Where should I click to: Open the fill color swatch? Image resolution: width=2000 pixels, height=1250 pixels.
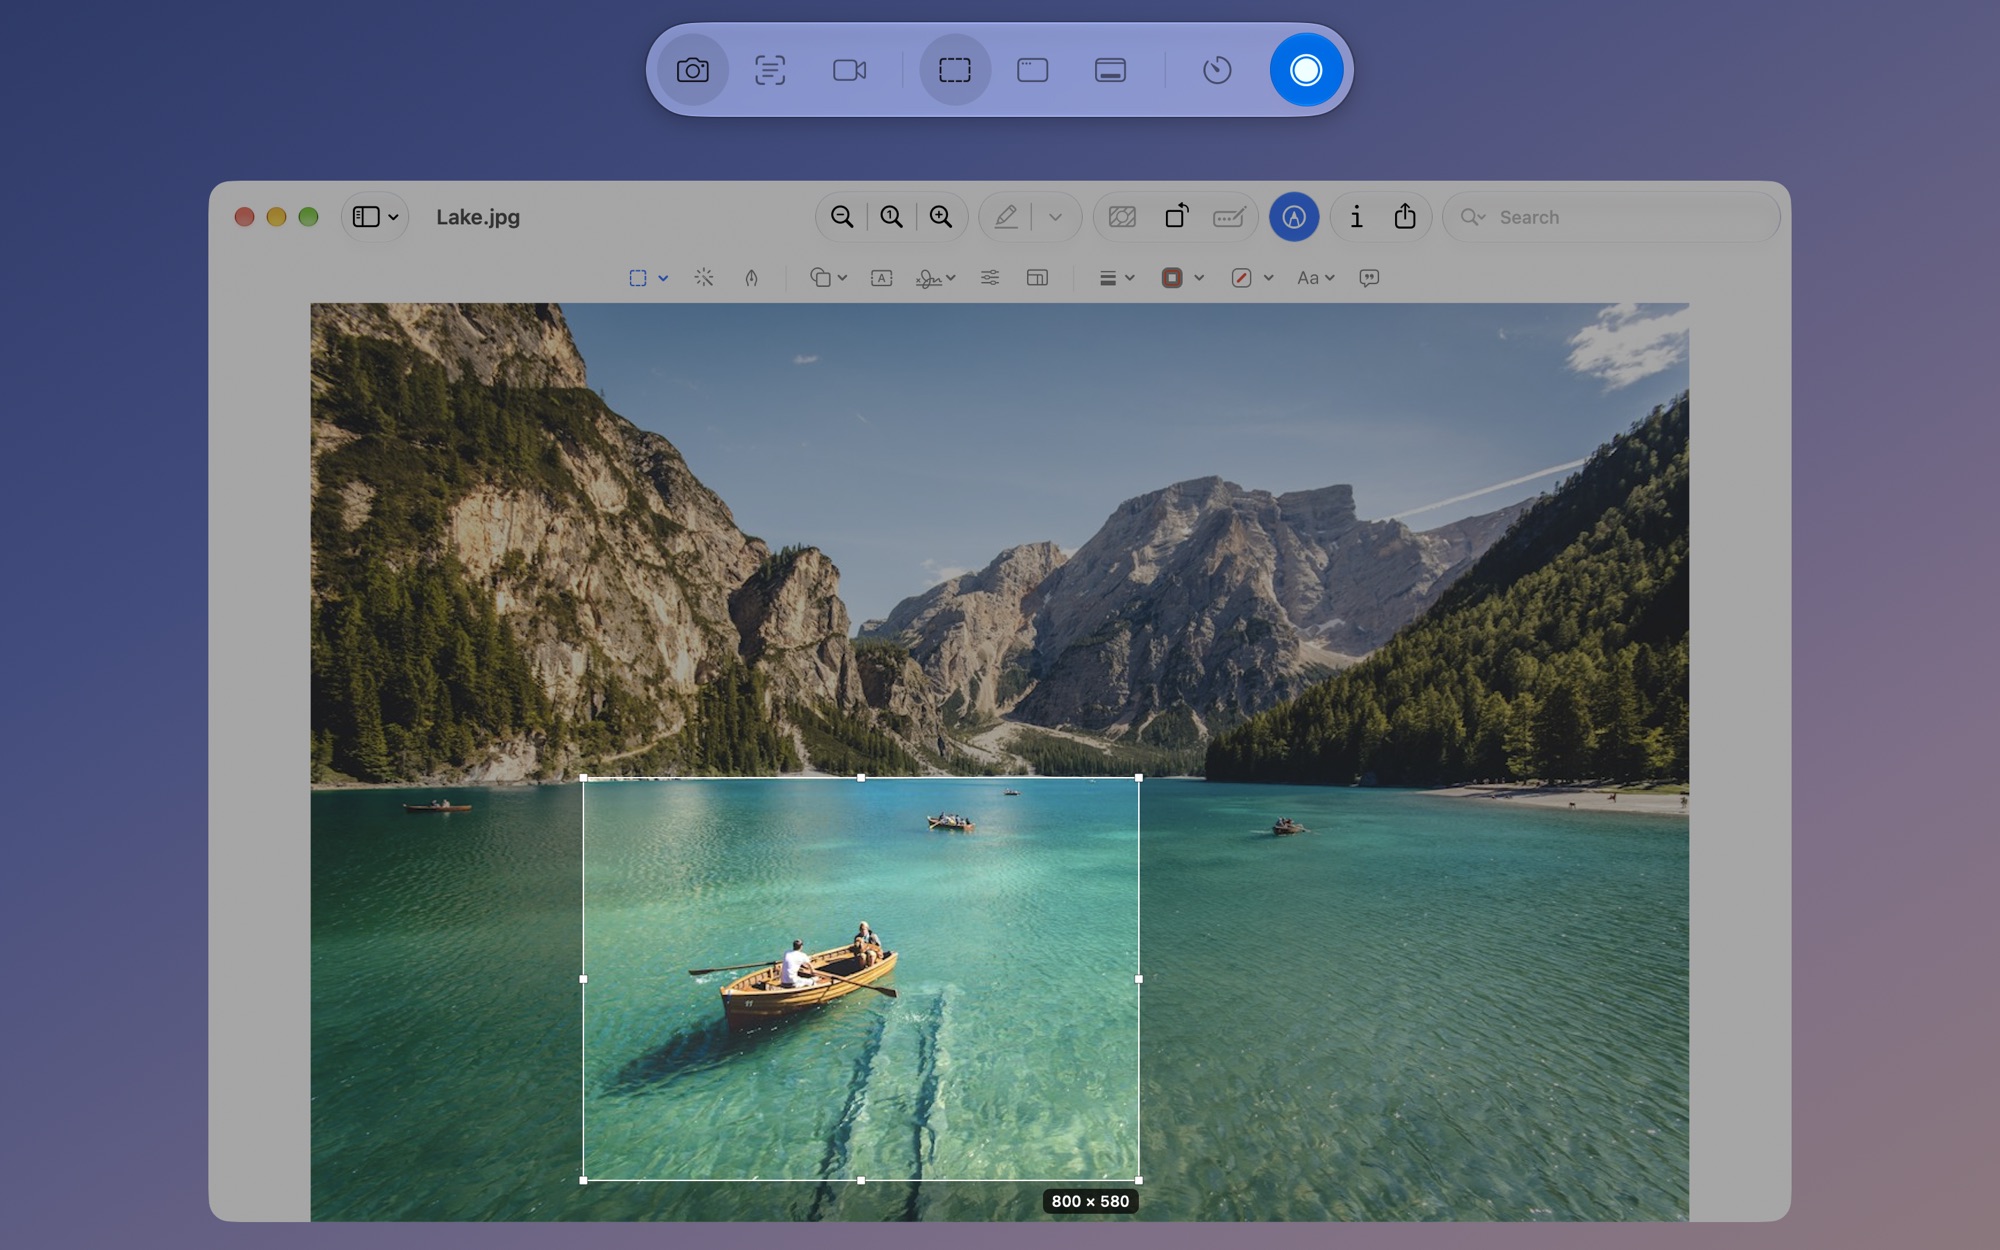click(x=1241, y=278)
